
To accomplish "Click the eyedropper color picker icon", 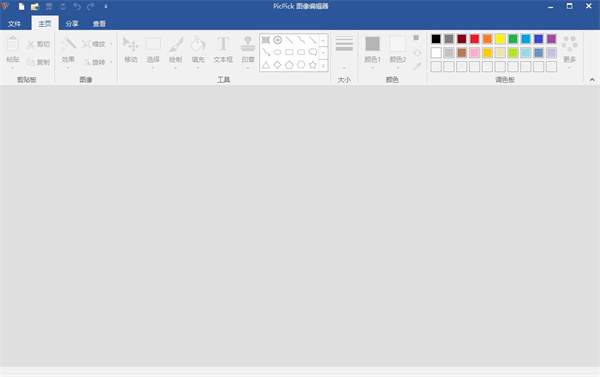I will click(x=417, y=66).
